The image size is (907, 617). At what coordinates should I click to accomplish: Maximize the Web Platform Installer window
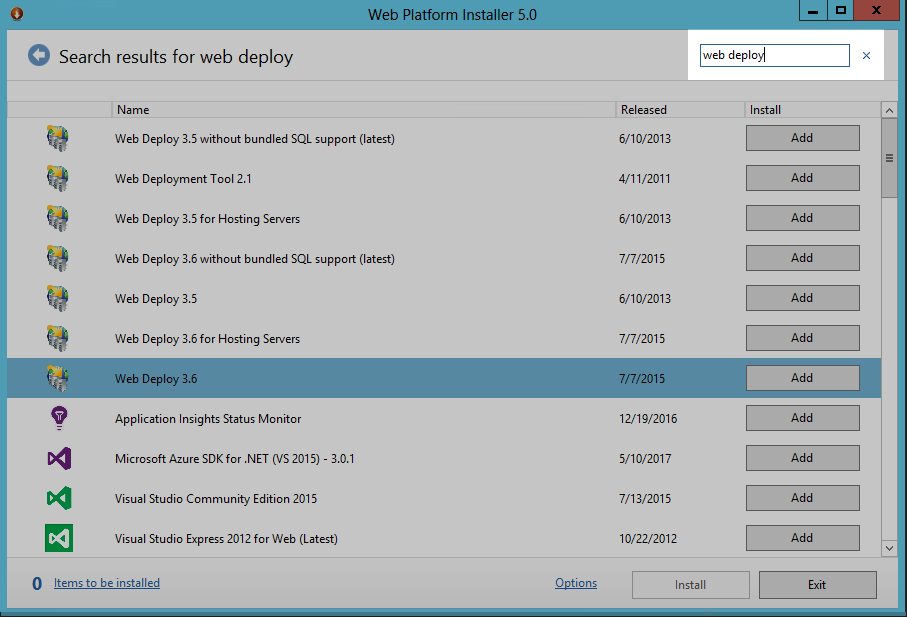pos(840,10)
